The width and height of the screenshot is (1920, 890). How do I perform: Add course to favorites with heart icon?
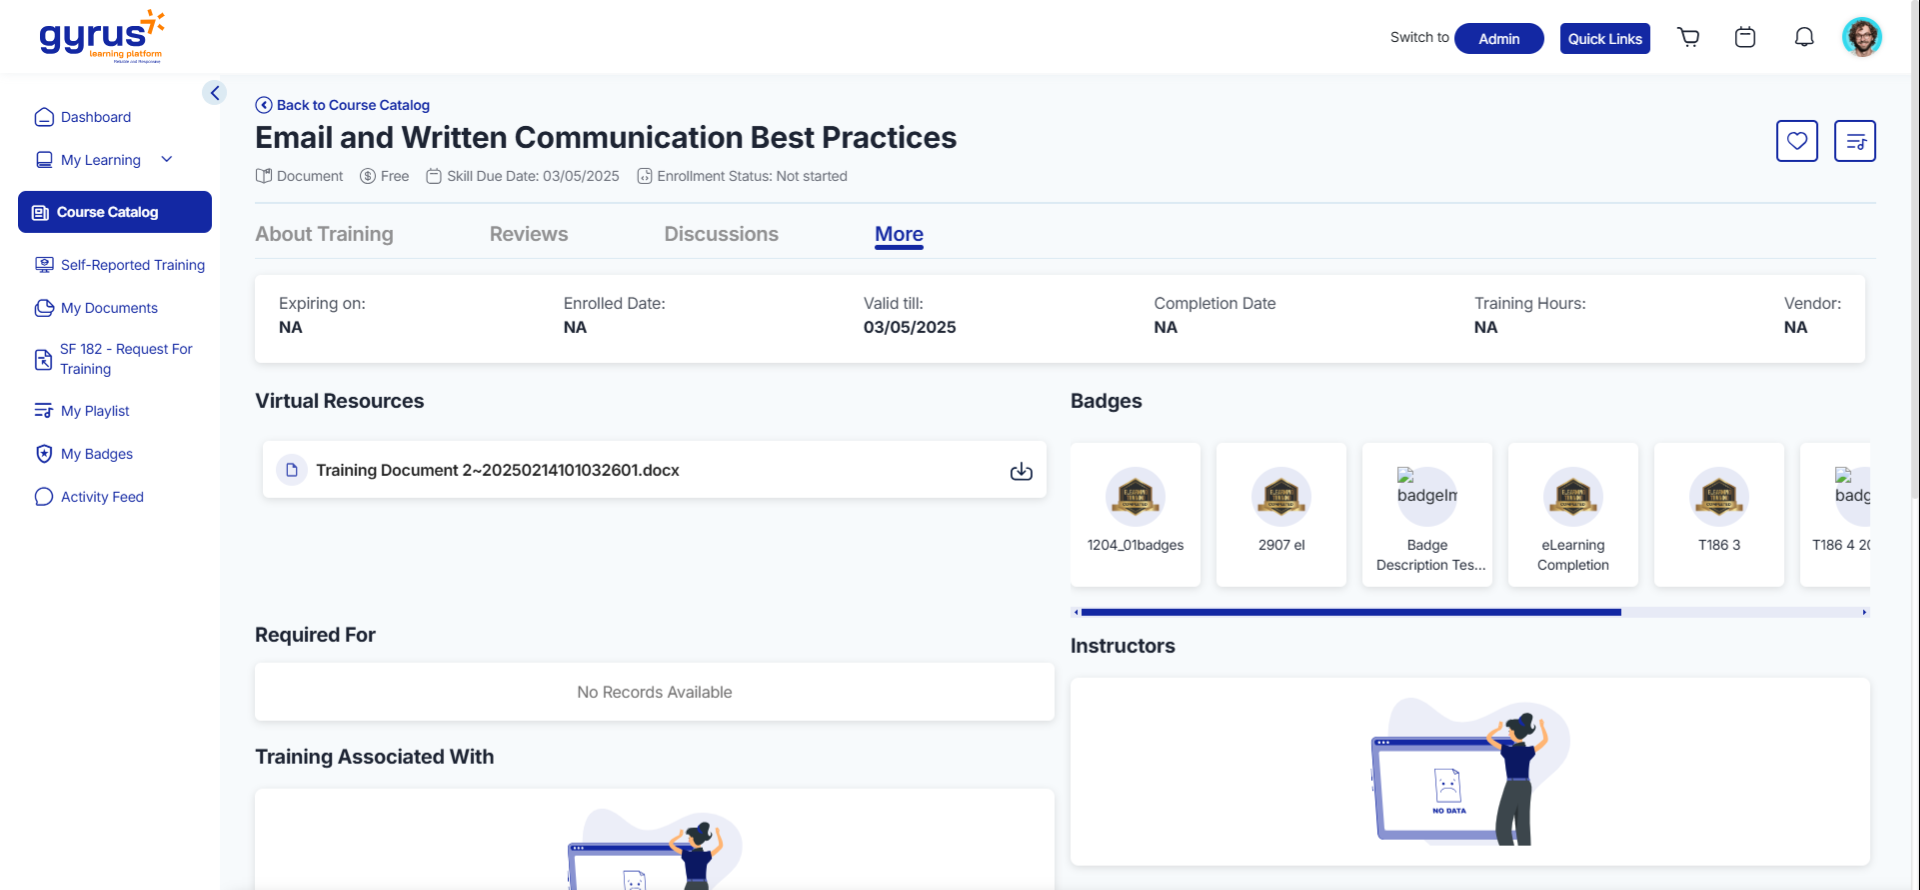pos(1796,141)
